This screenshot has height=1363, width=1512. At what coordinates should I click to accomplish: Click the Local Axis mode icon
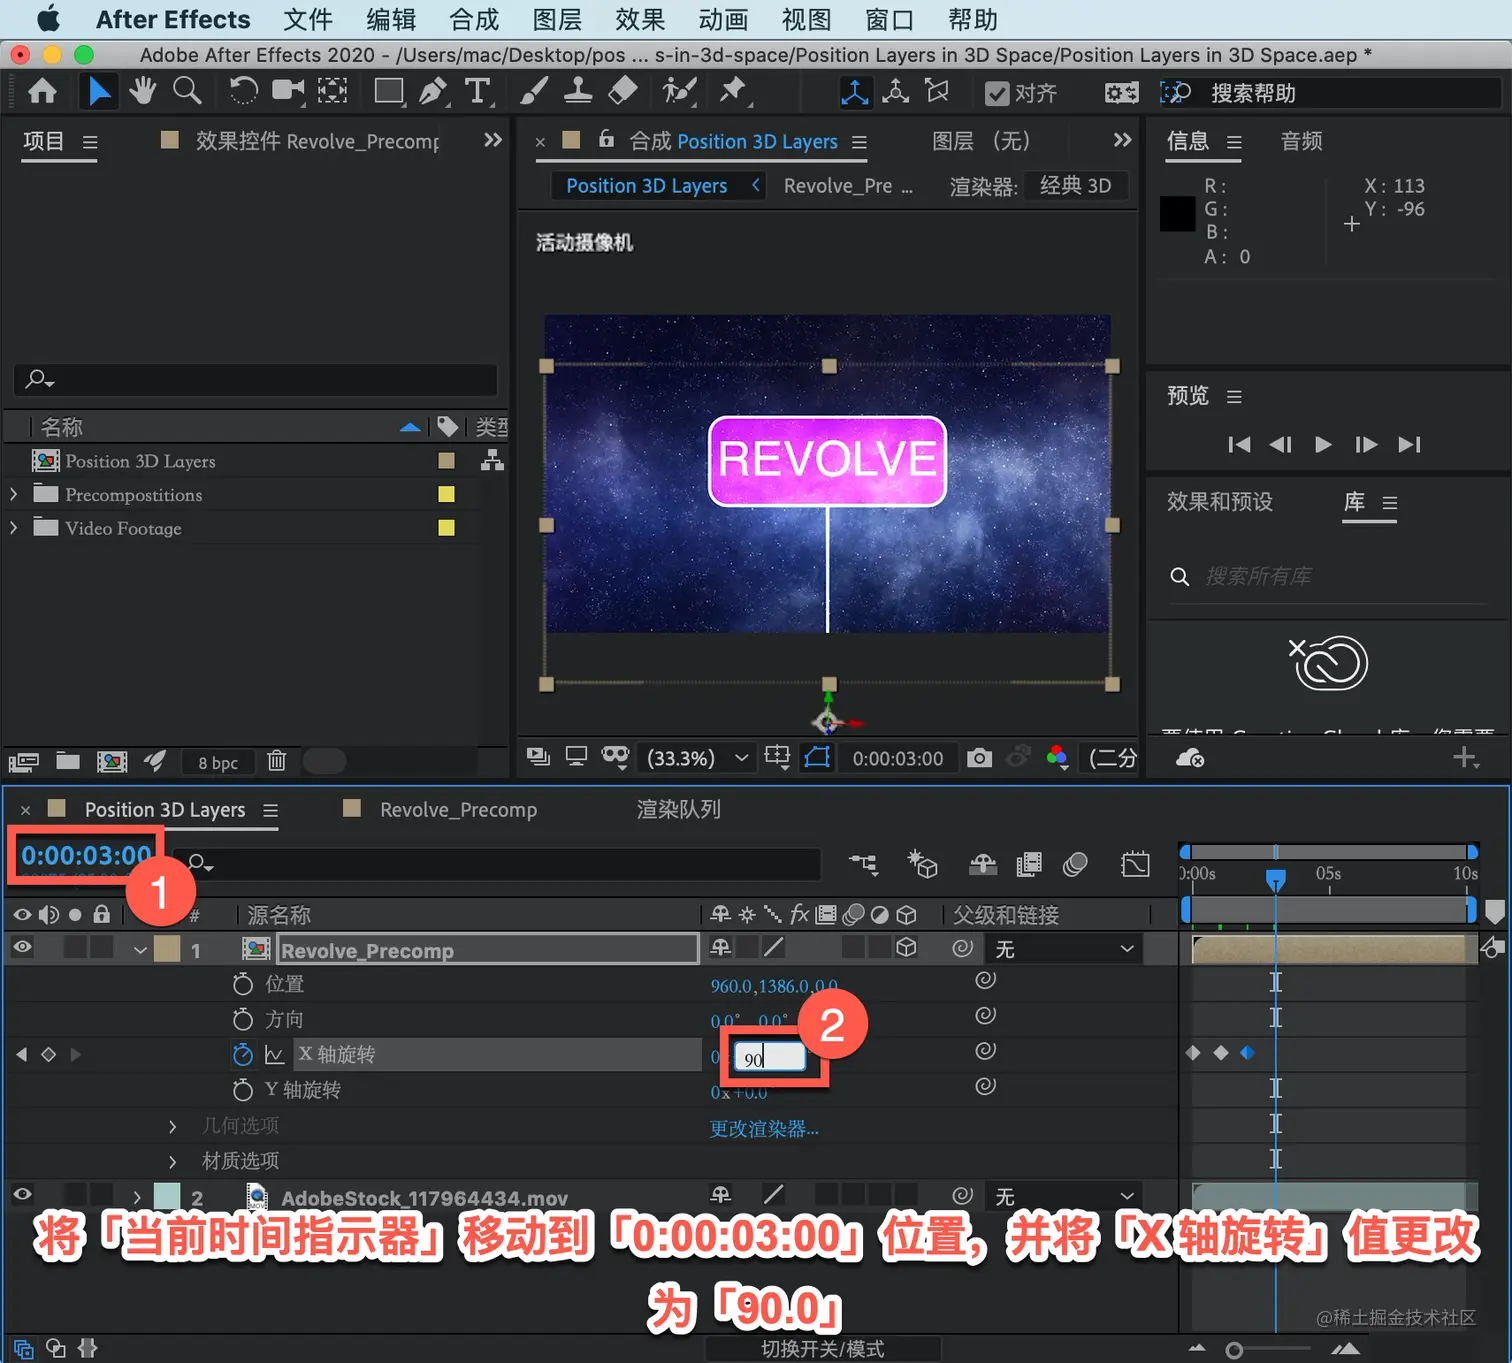click(x=855, y=92)
